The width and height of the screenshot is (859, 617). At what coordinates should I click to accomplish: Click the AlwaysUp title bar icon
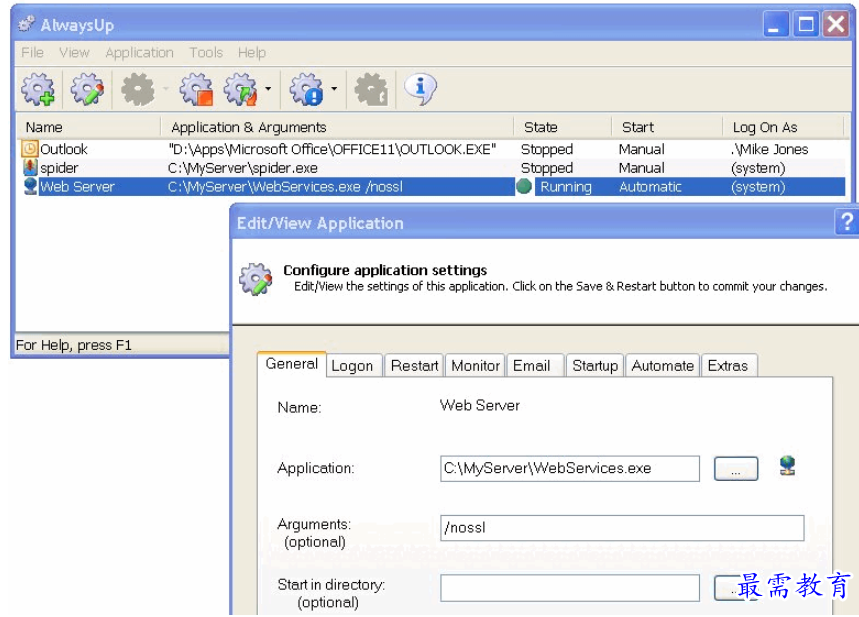click(x=26, y=24)
